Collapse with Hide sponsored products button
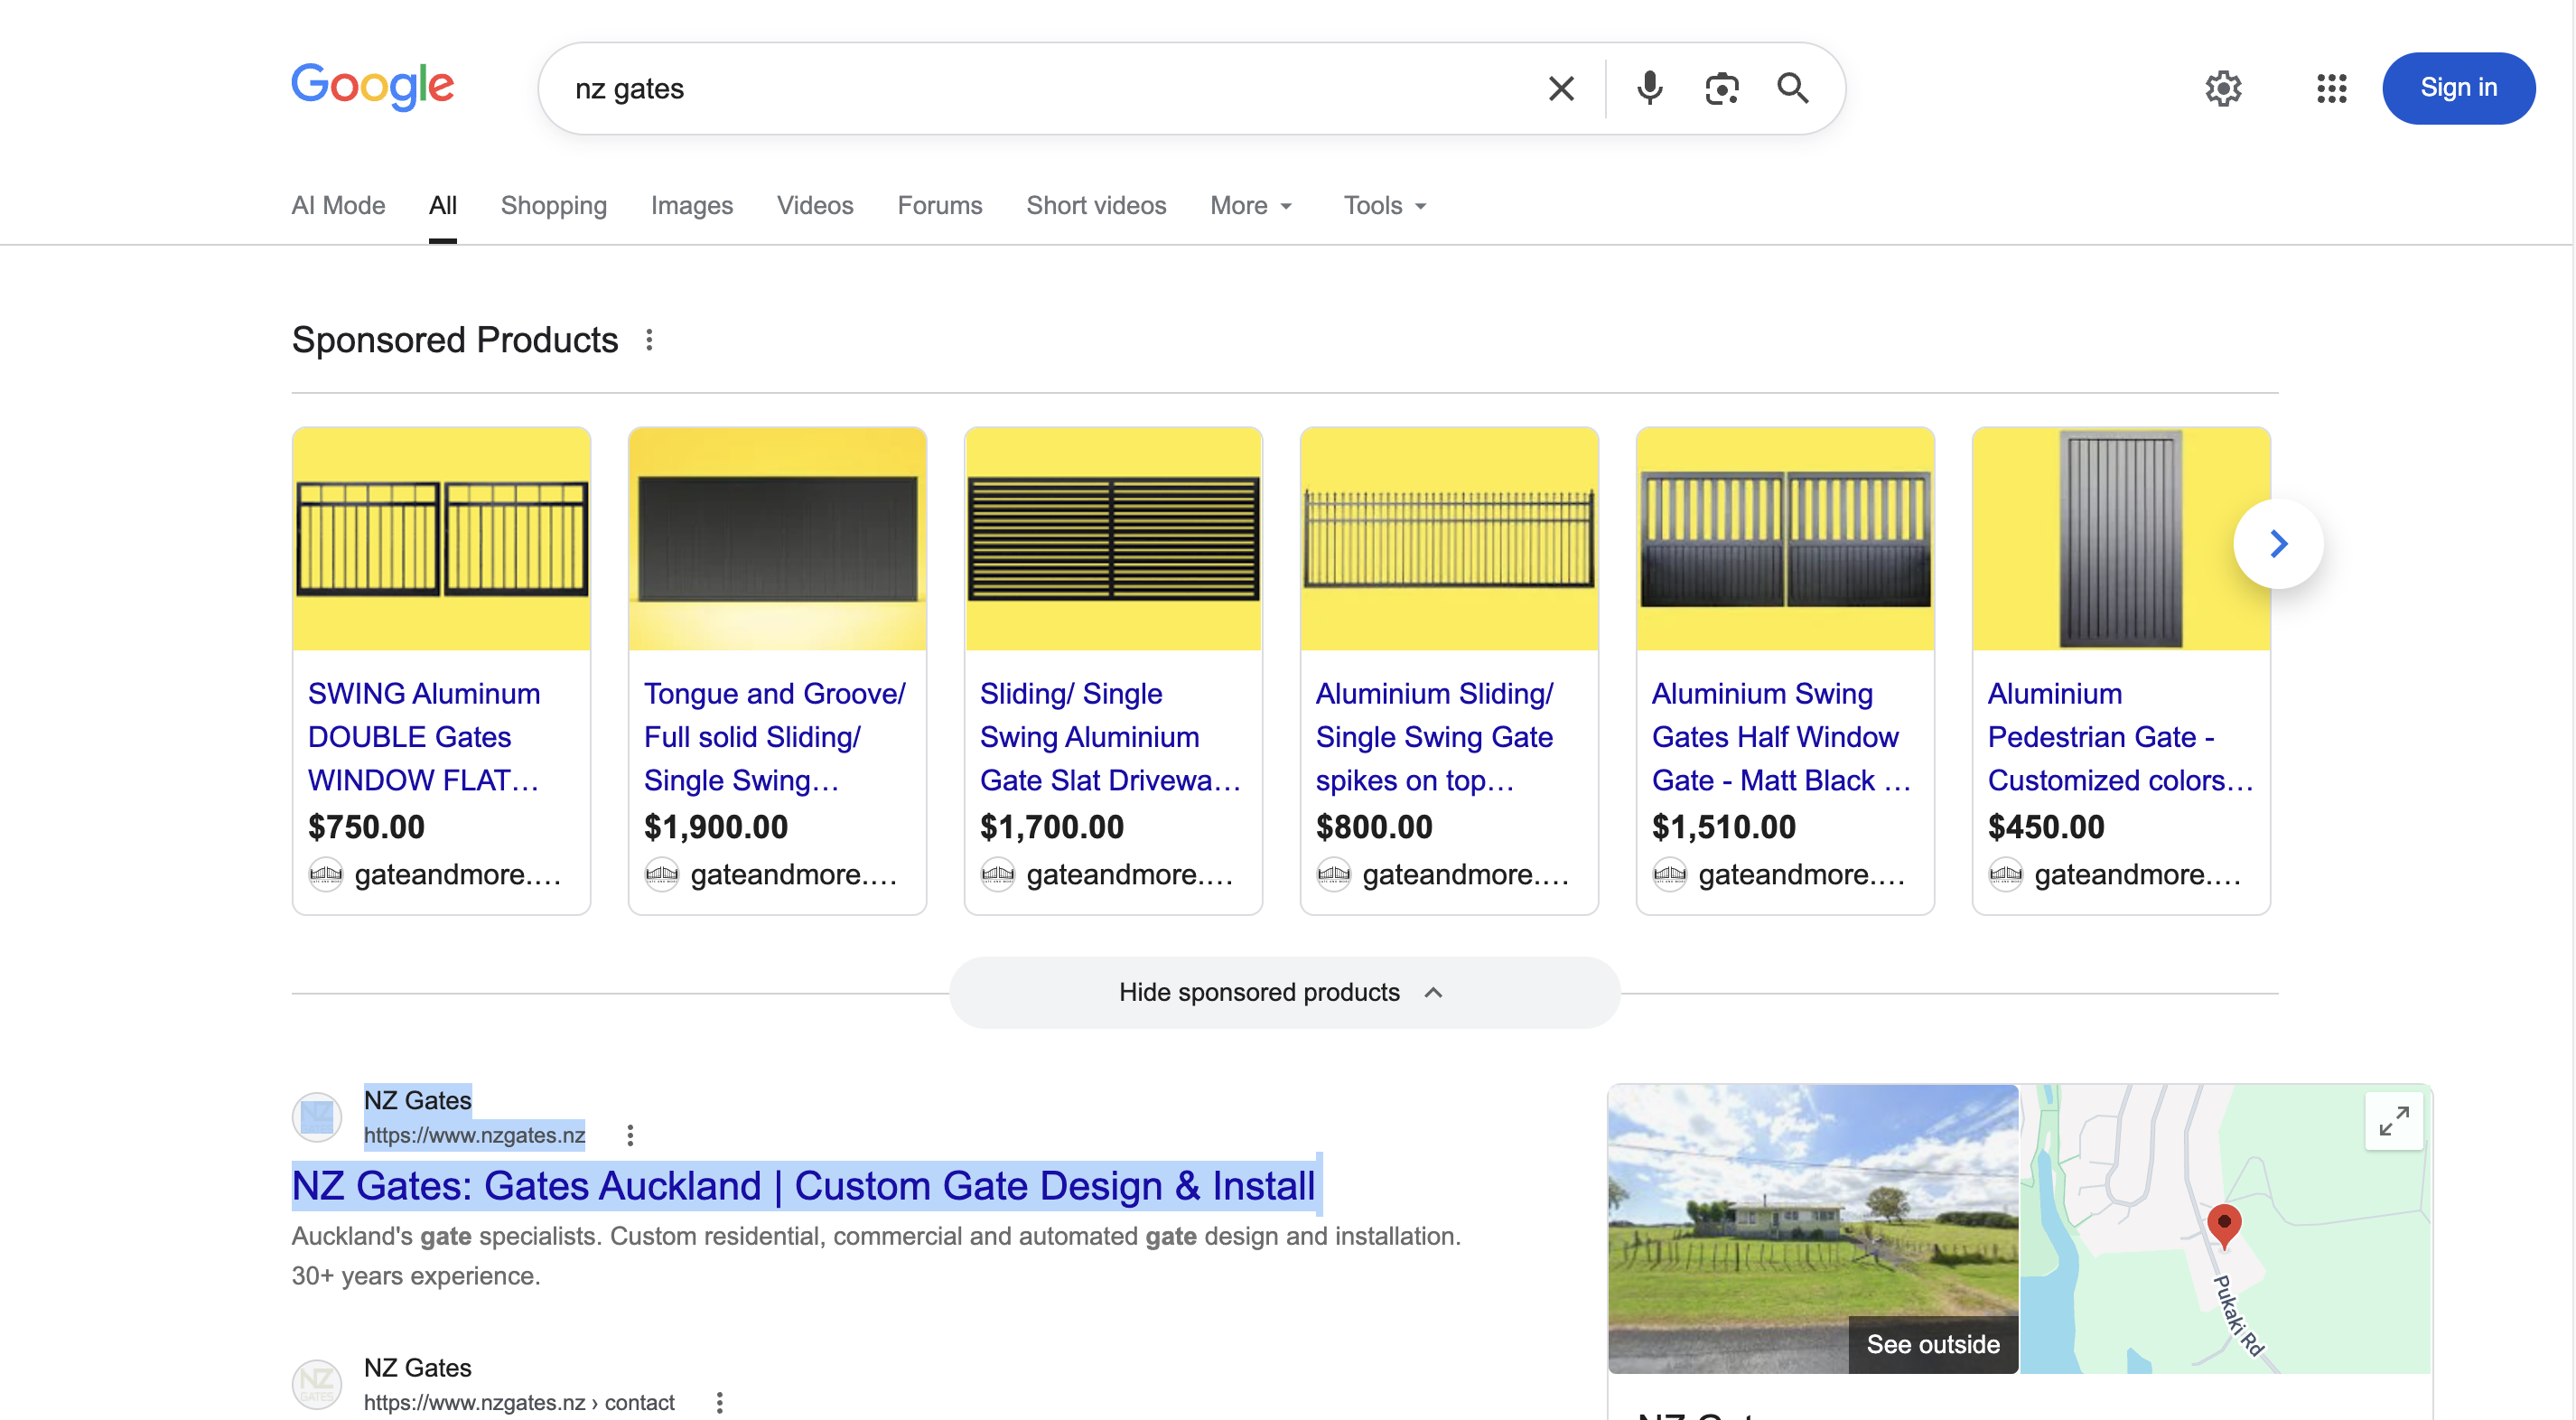 (x=1284, y=992)
